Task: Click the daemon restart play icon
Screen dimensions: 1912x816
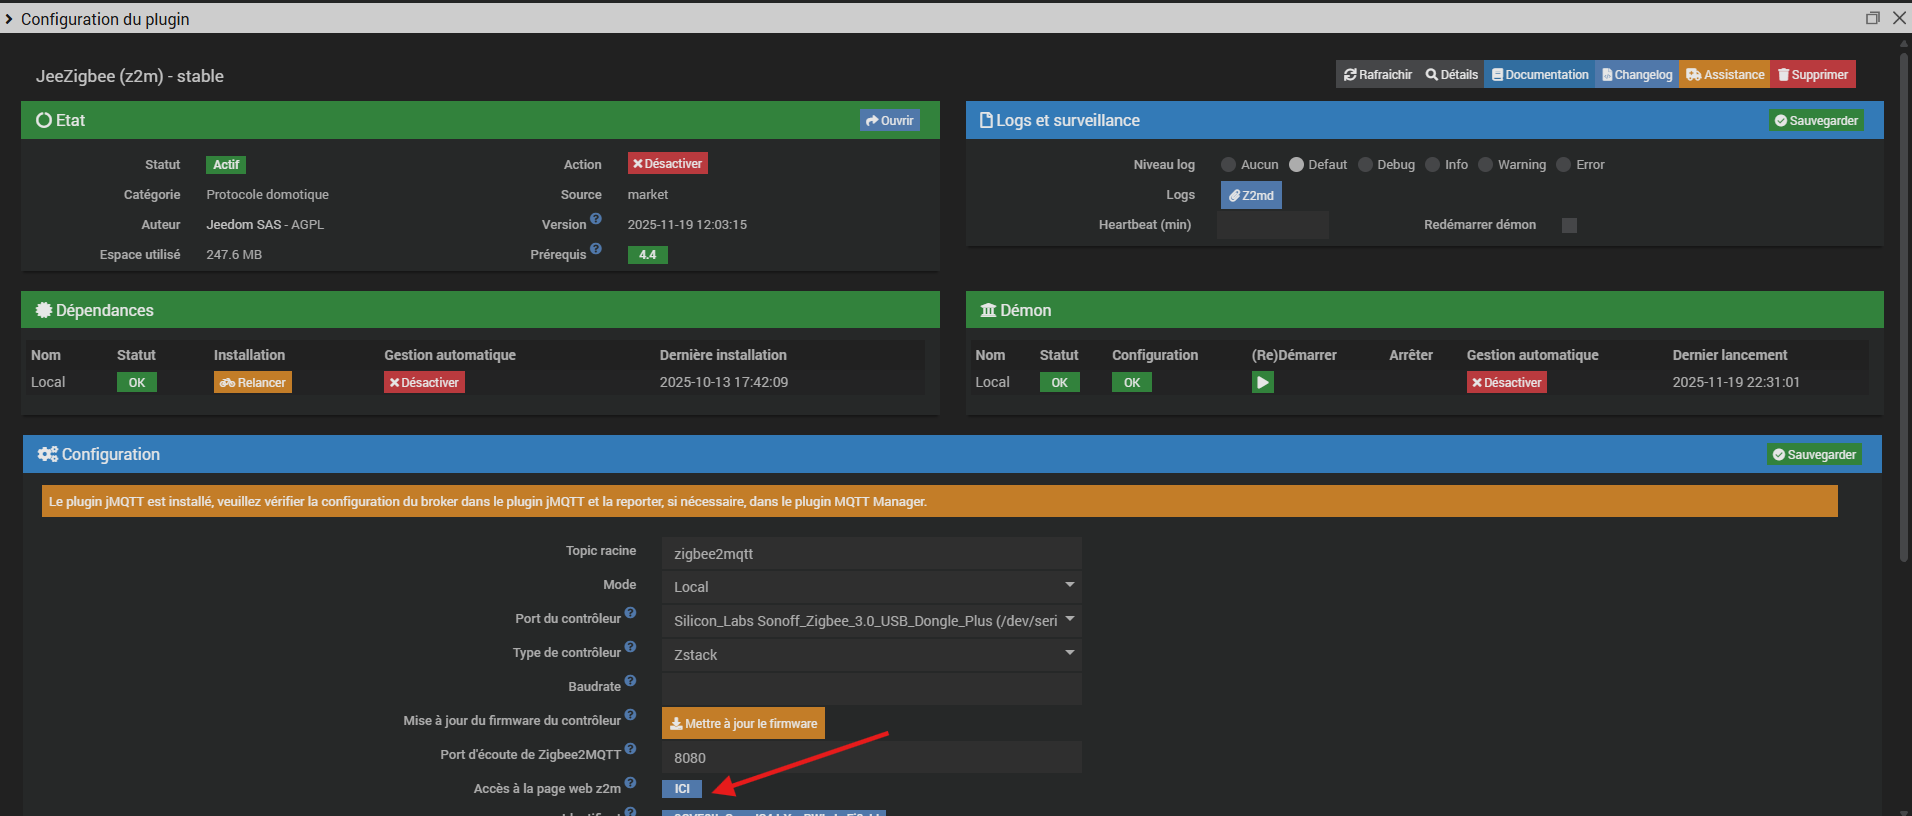Action: (1262, 382)
